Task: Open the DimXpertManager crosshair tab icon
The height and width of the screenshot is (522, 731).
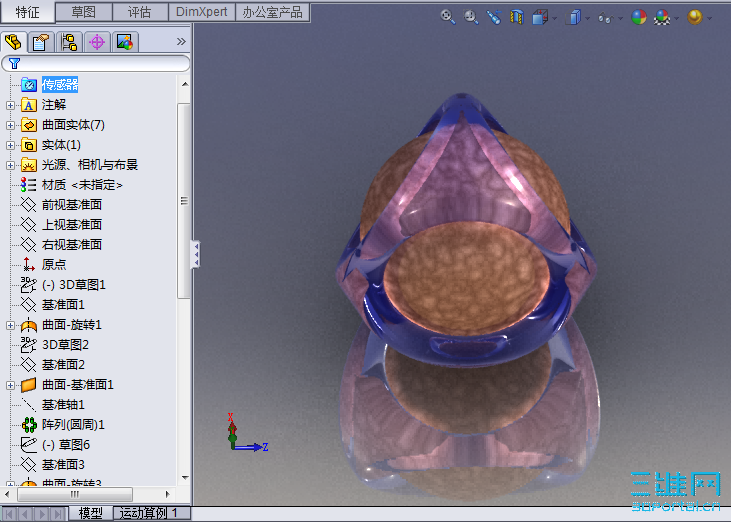Action: [97, 42]
